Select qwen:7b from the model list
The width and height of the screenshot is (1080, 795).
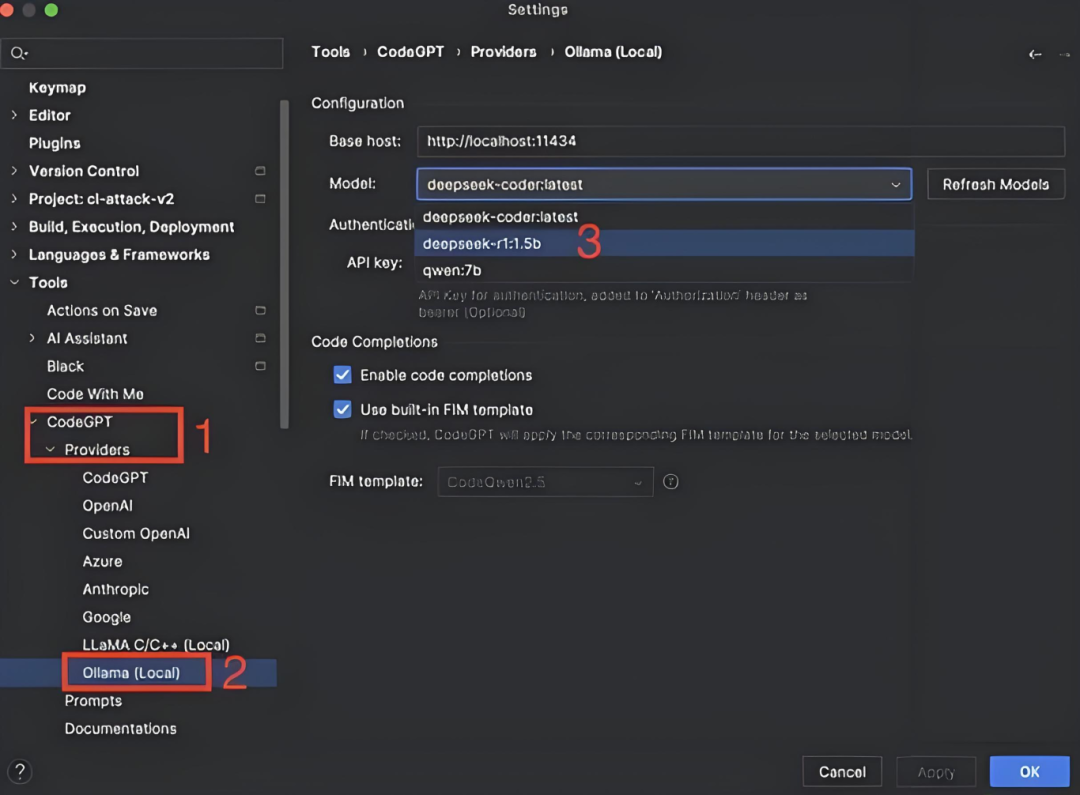tap(664, 270)
